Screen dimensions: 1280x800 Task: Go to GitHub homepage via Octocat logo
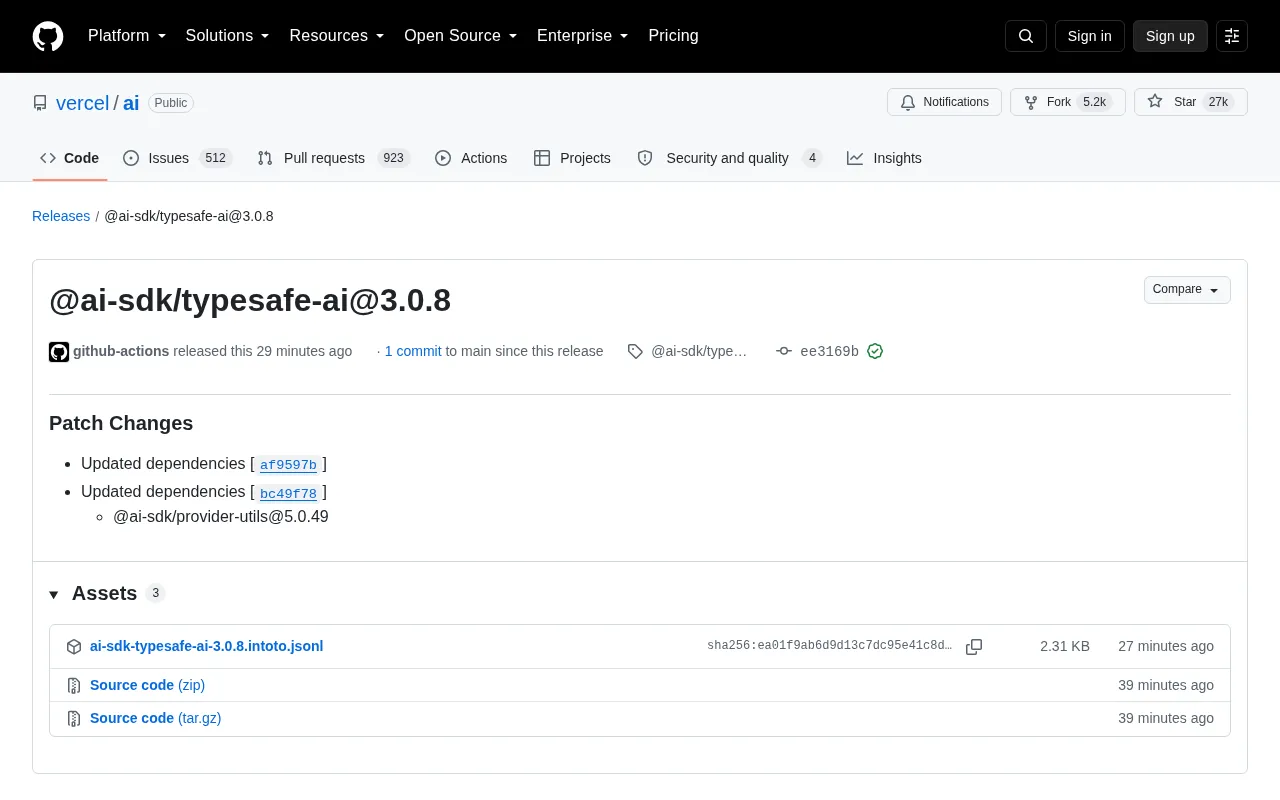tap(48, 36)
